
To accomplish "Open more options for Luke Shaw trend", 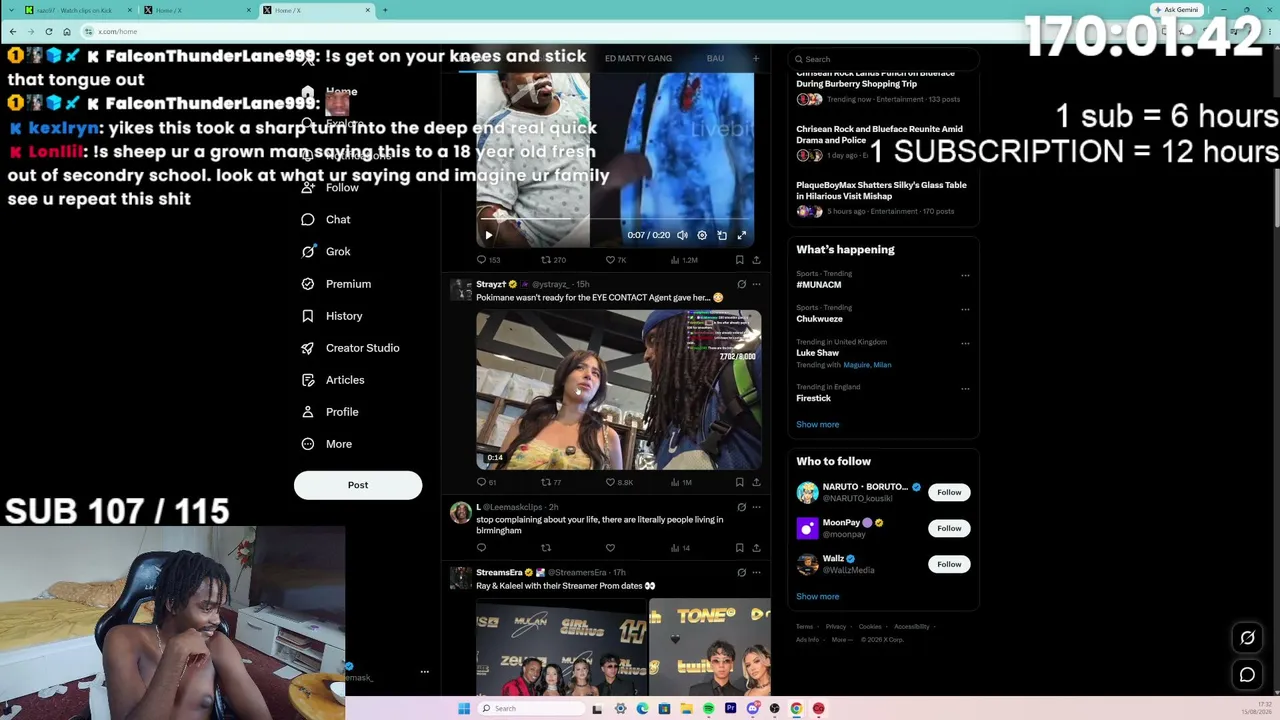I will pyautogui.click(x=965, y=343).
